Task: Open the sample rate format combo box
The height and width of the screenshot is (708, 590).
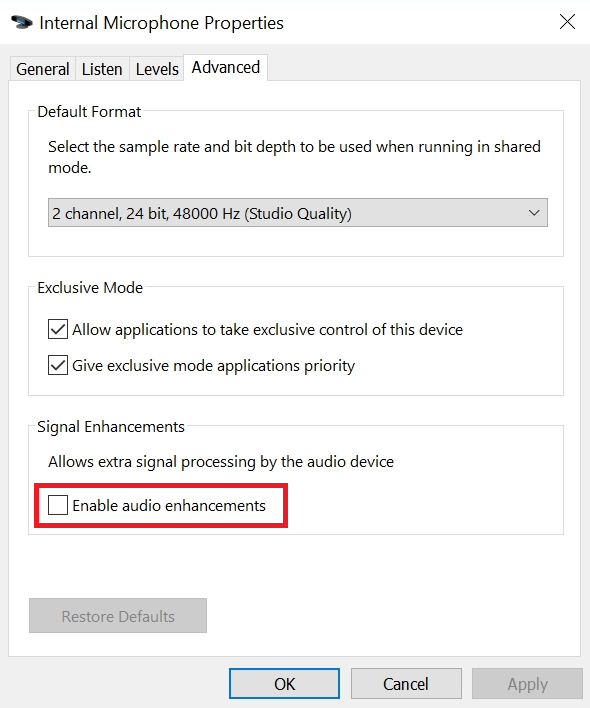Action: (x=297, y=213)
